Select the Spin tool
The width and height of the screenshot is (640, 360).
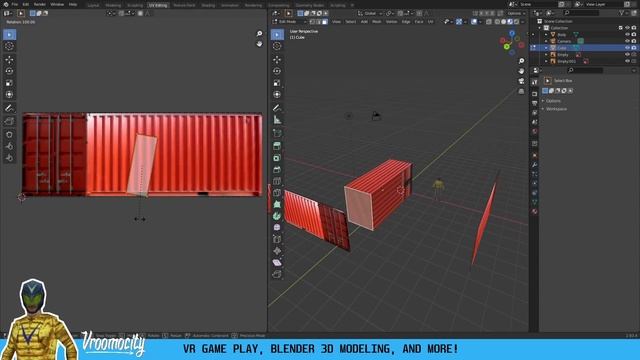point(277,216)
